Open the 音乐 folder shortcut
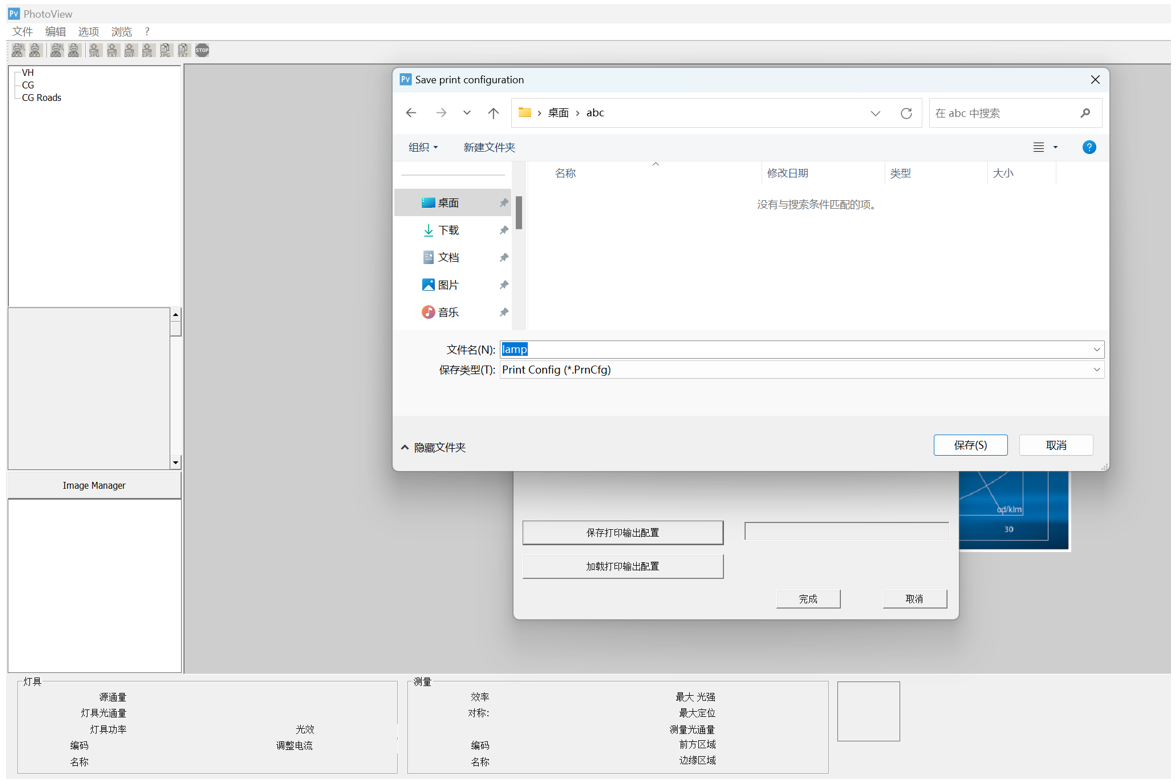The width and height of the screenshot is (1176, 782). click(448, 312)
